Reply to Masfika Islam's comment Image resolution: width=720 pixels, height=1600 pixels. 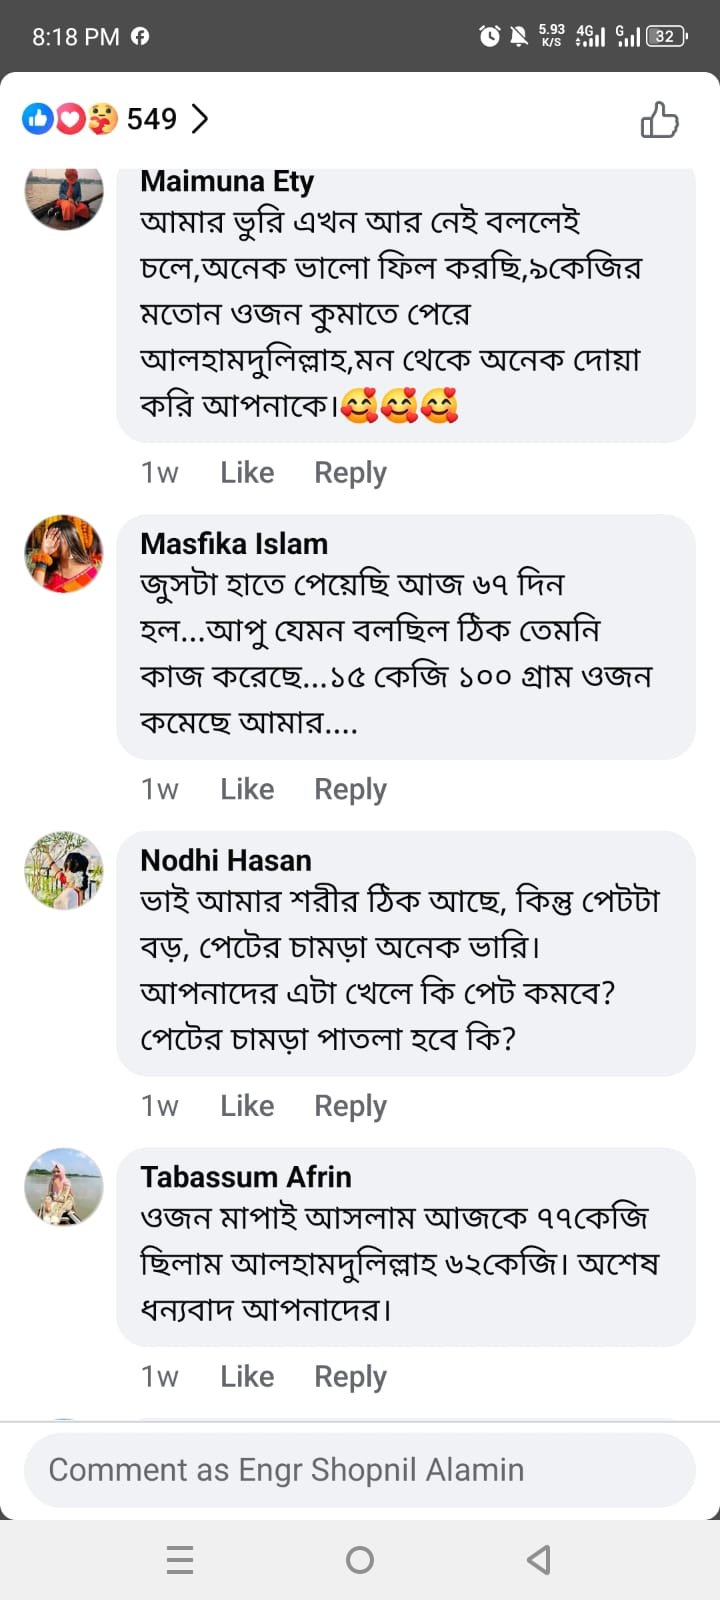point(350,789)
